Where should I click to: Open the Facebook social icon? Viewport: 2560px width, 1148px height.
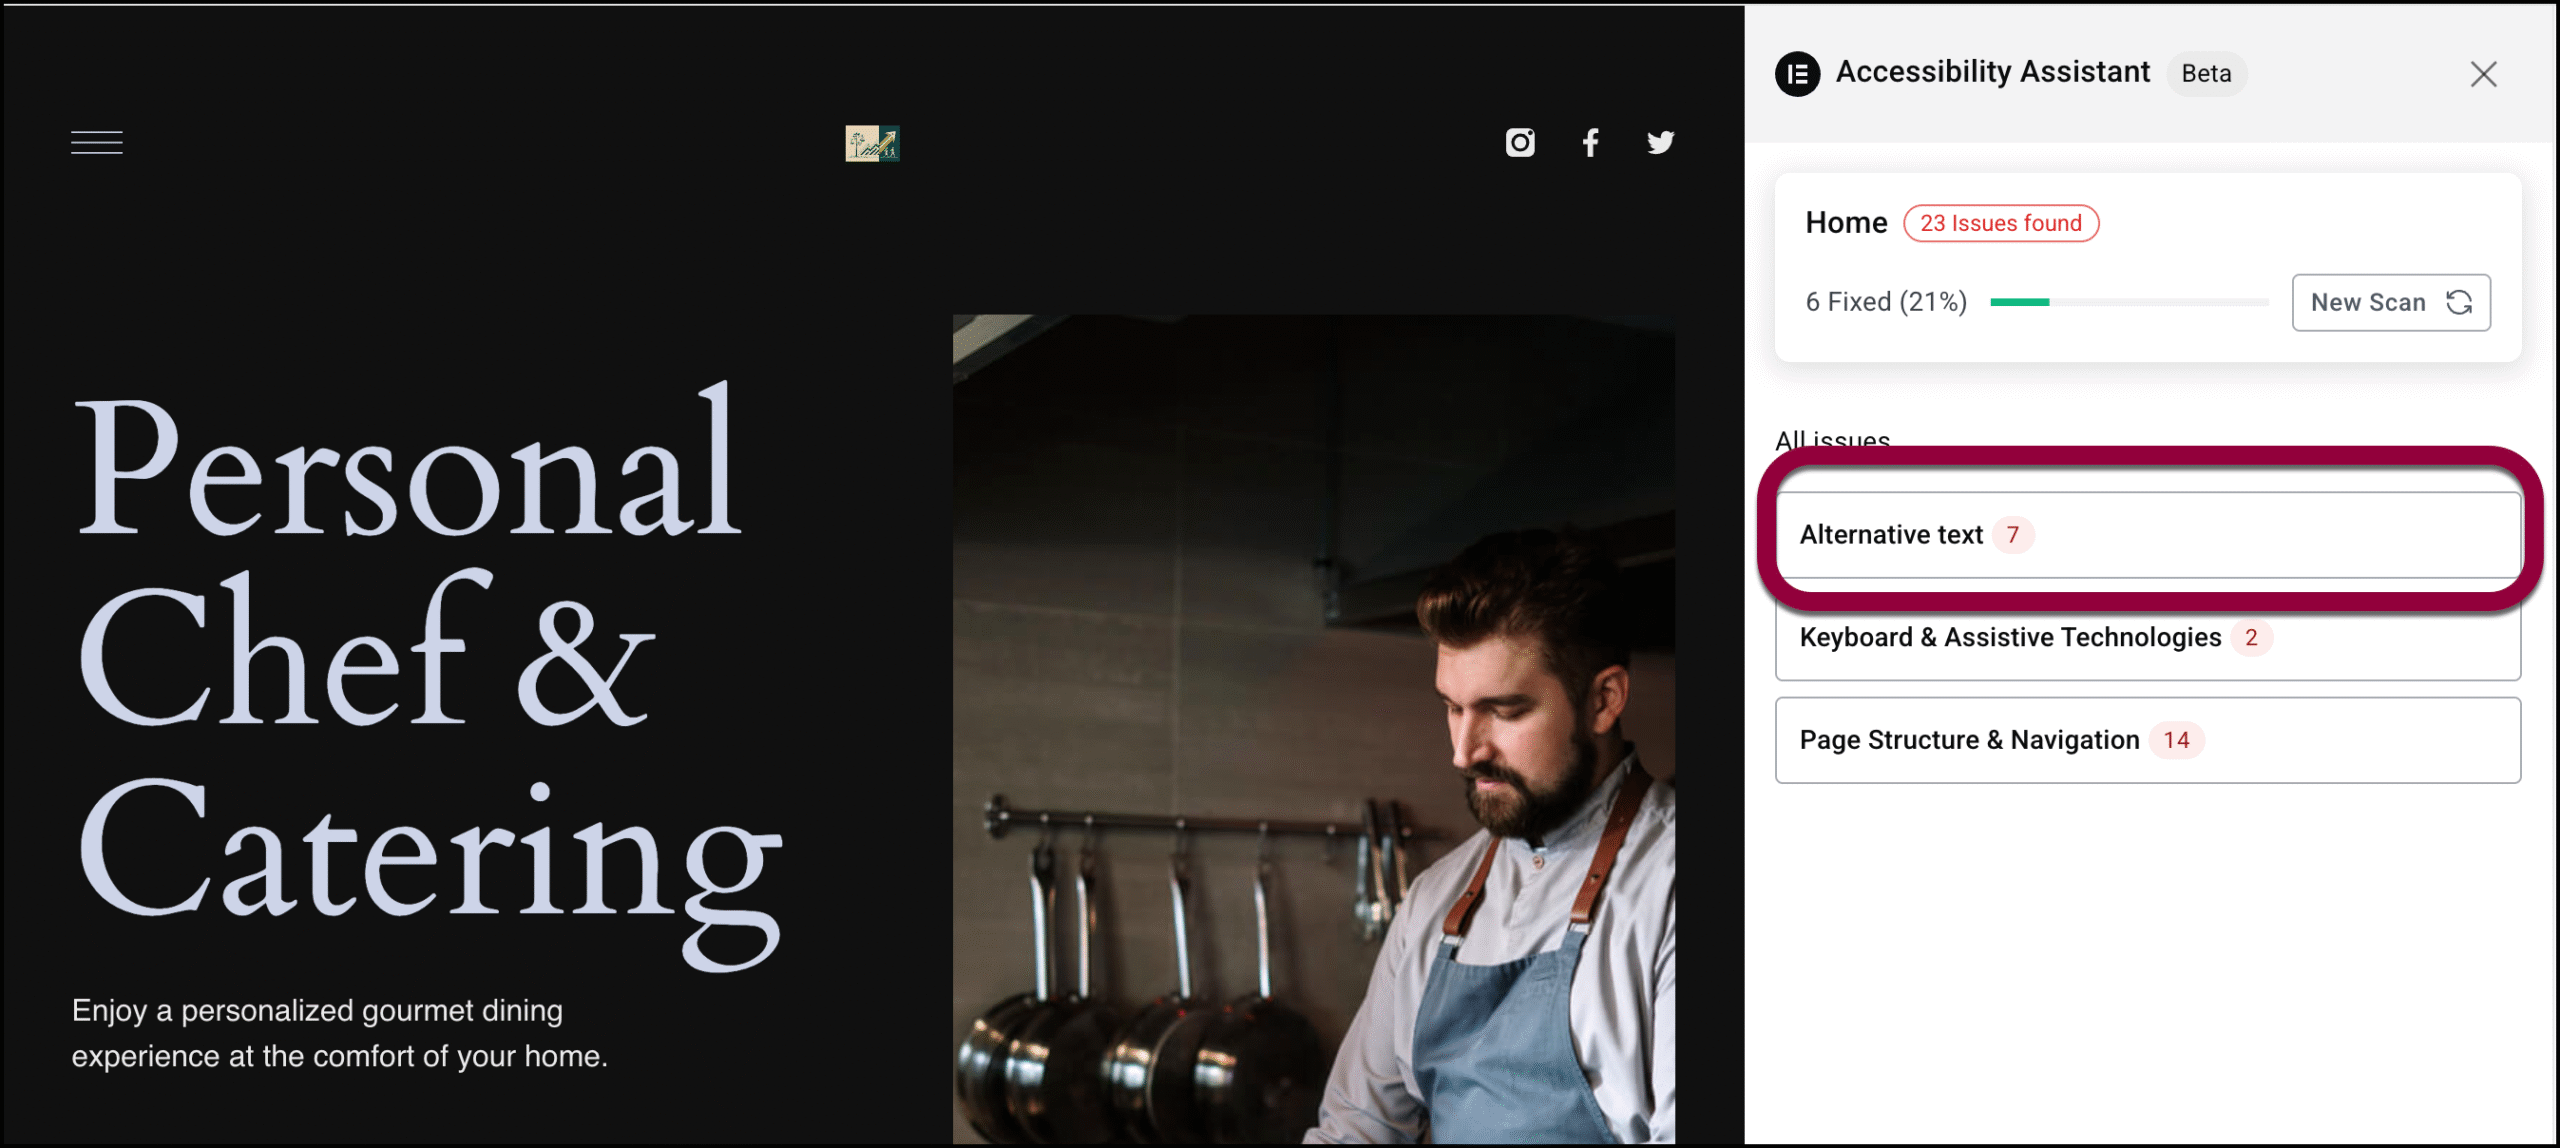point(1590,143)
